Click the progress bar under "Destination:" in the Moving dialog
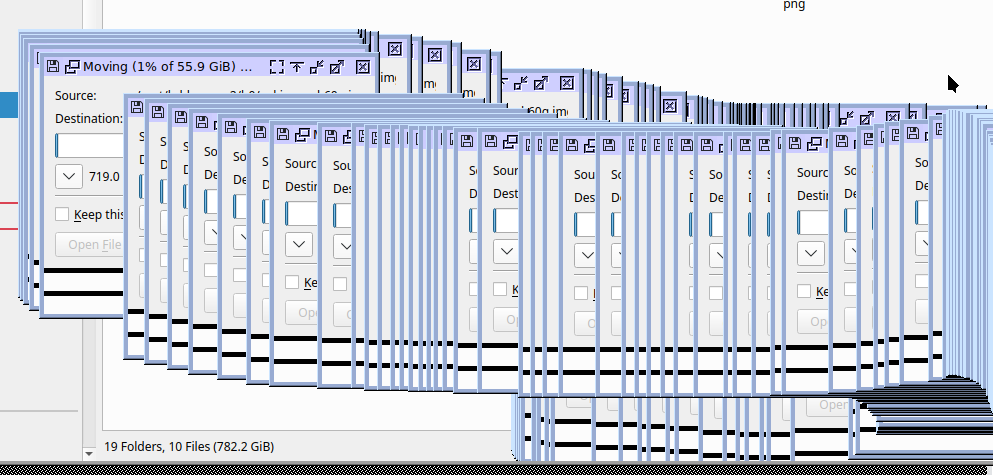993x475 pixels. (x=90, y=146)
